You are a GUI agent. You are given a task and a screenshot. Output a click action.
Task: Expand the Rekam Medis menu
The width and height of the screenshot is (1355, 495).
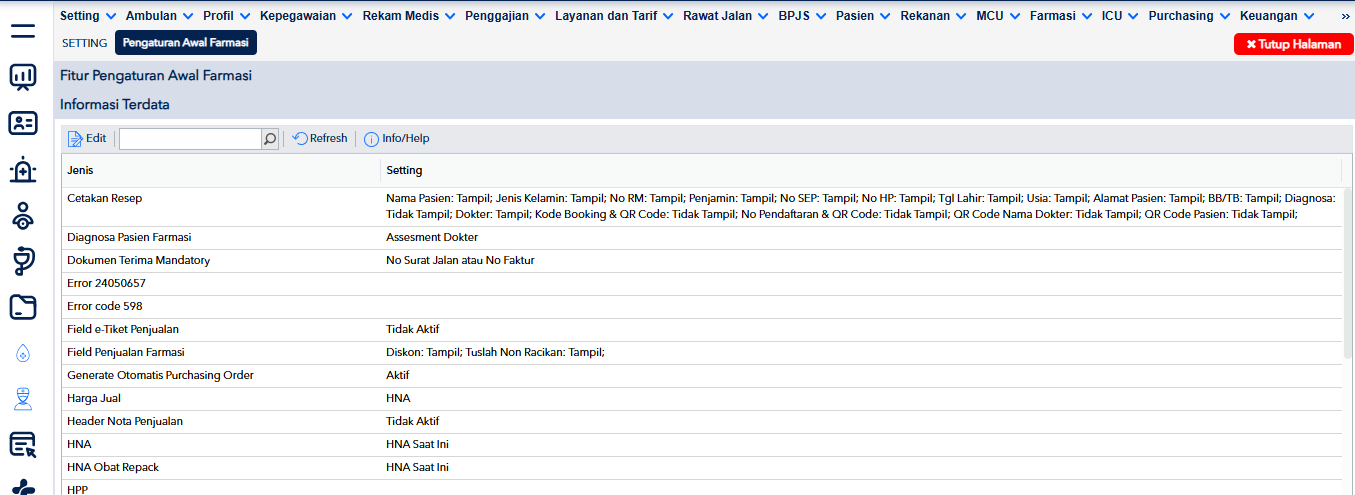pyautogui.click(x=409, y=16)
